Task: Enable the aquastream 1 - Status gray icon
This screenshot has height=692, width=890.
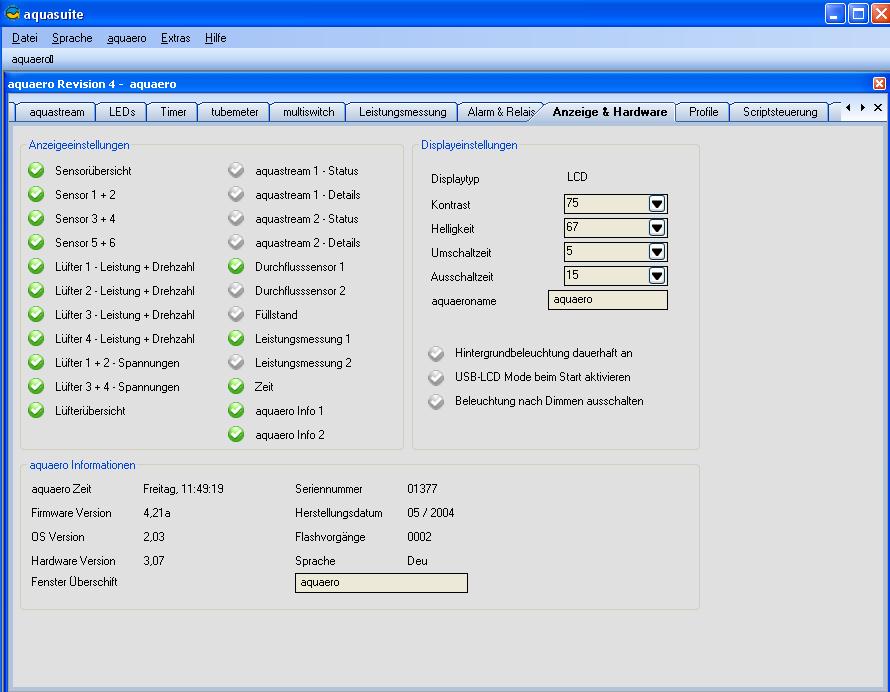Action: point(236,171)
